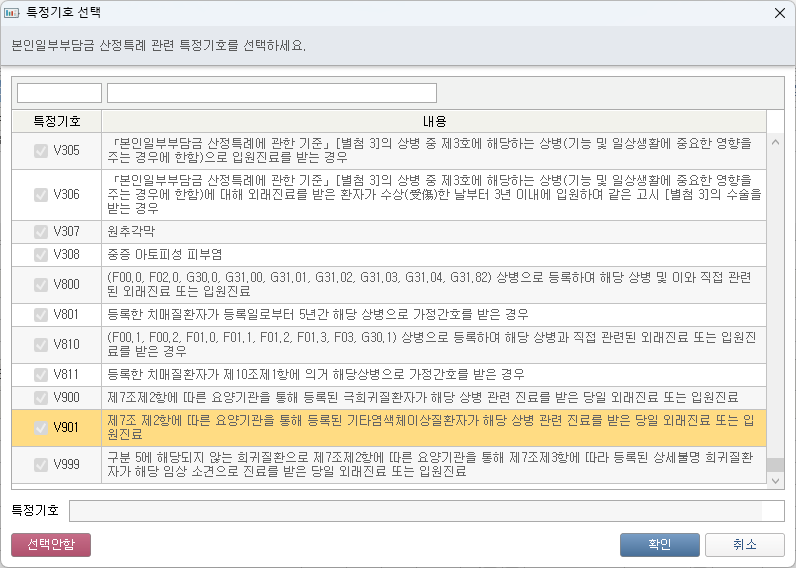Close the 특정기호 선택 dialog
This screenshot has height=568, width=796.
click(x=779, y=13)
